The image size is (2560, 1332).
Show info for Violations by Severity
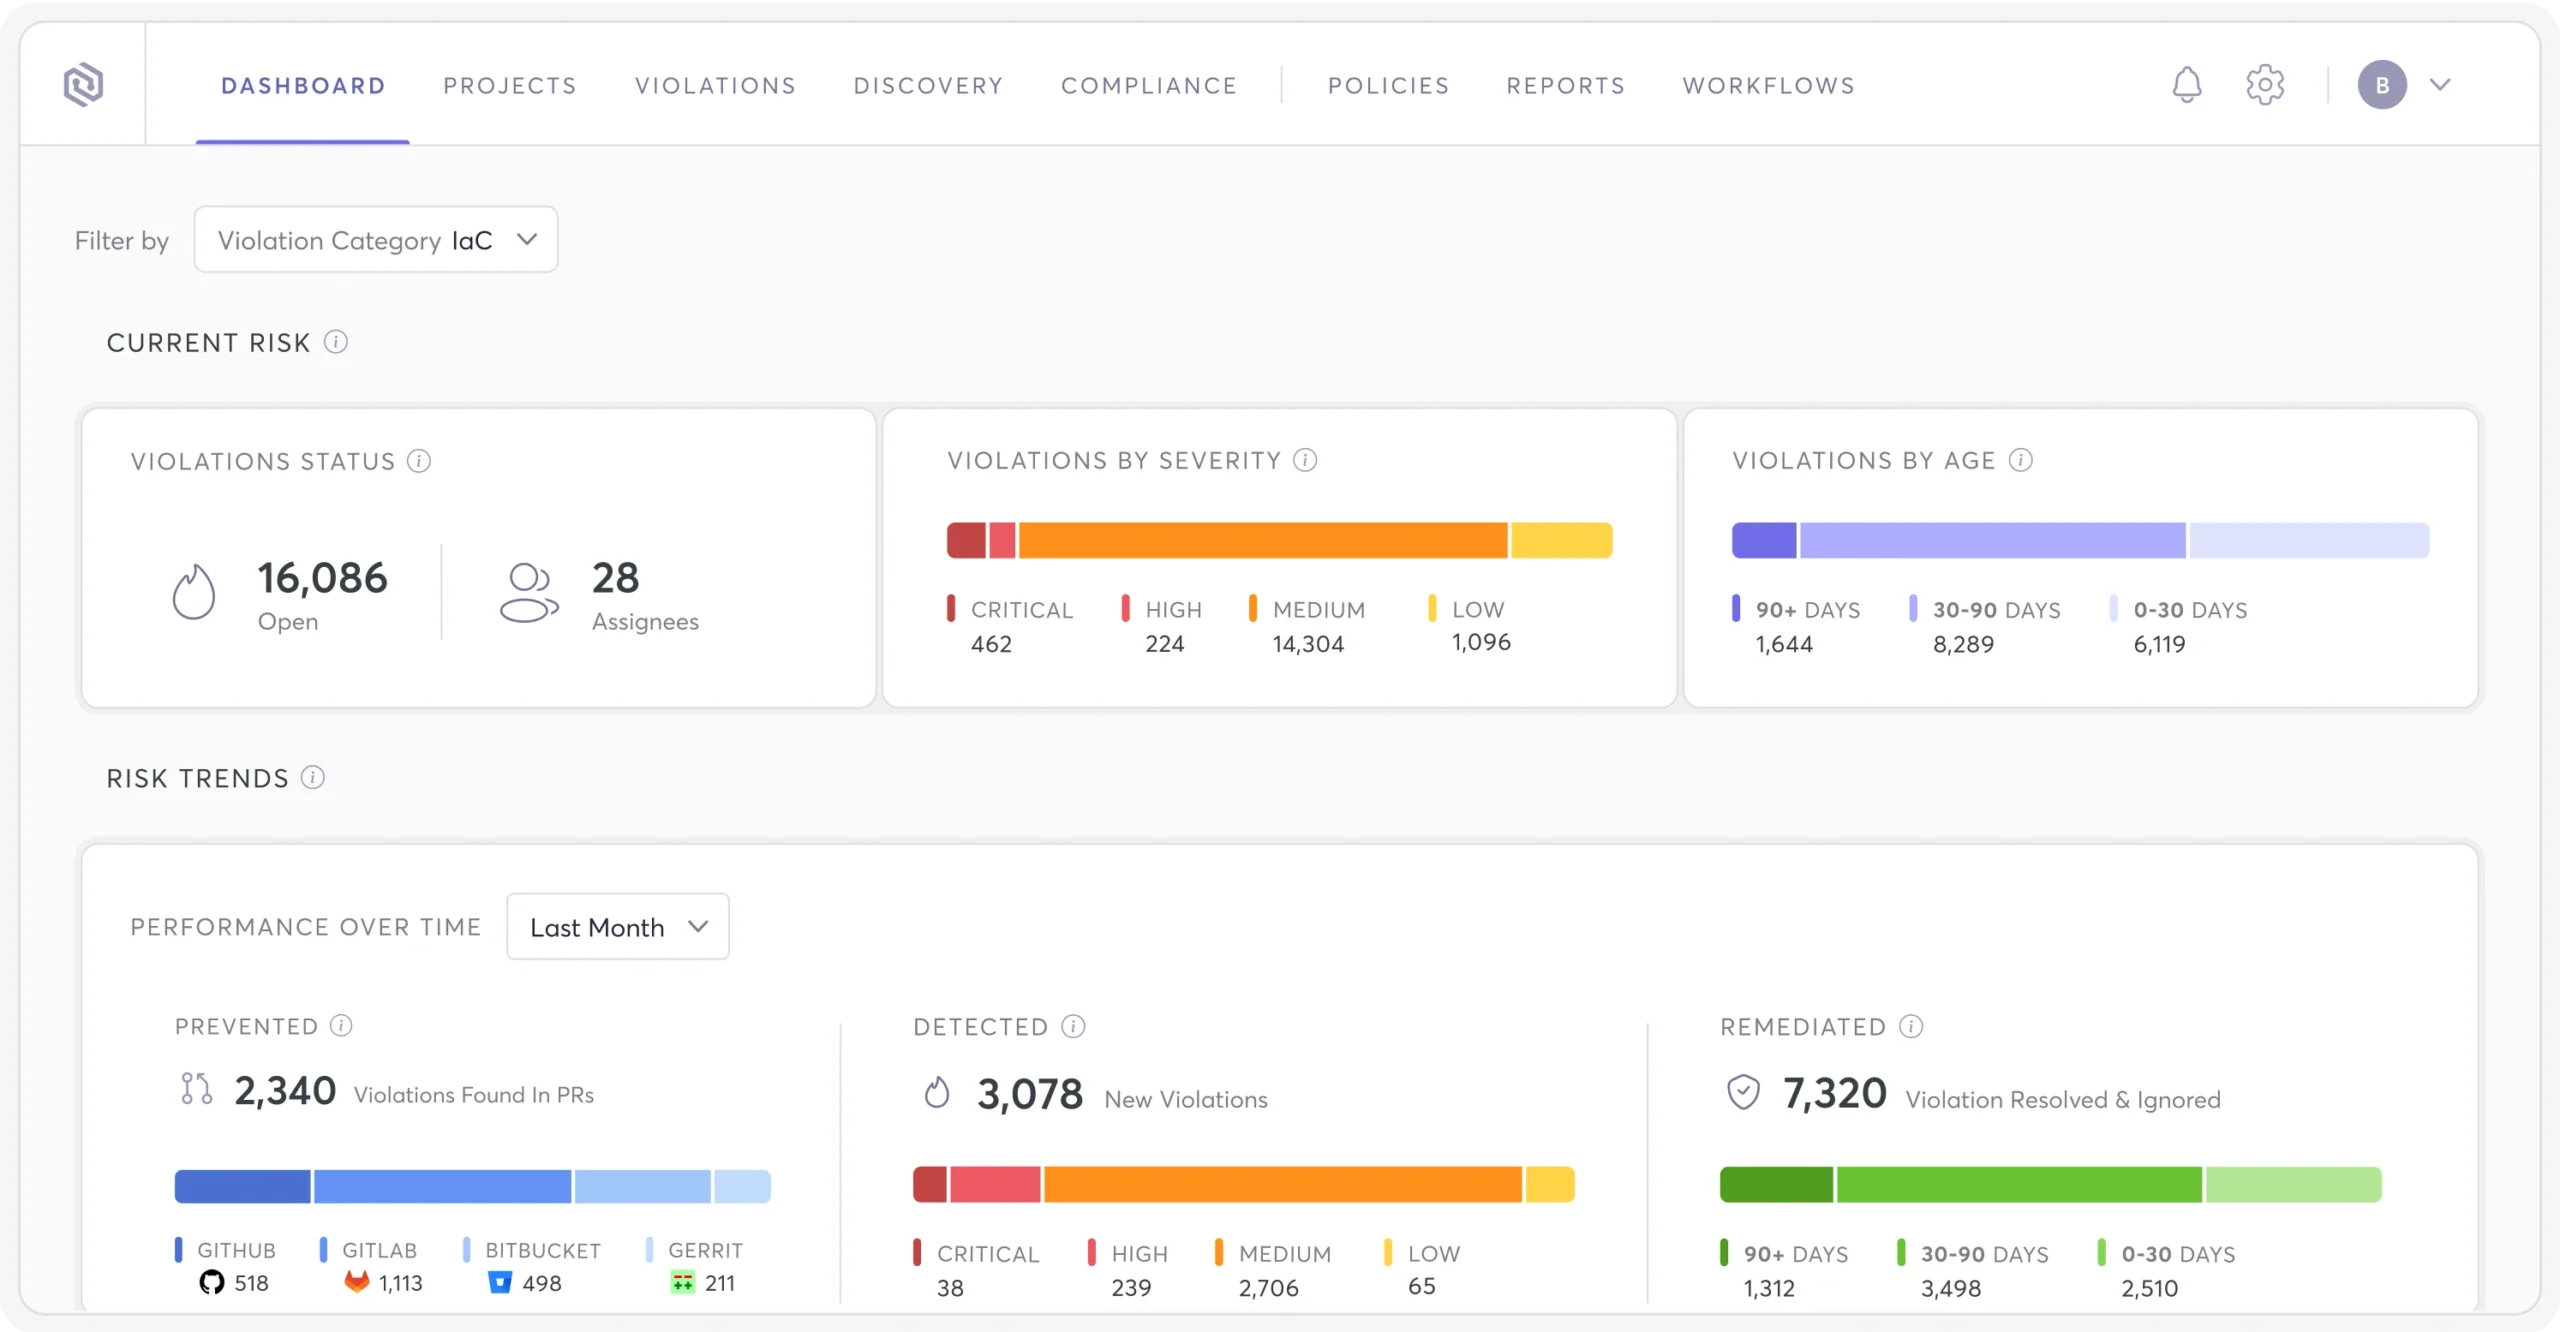tap(1305, 460)
